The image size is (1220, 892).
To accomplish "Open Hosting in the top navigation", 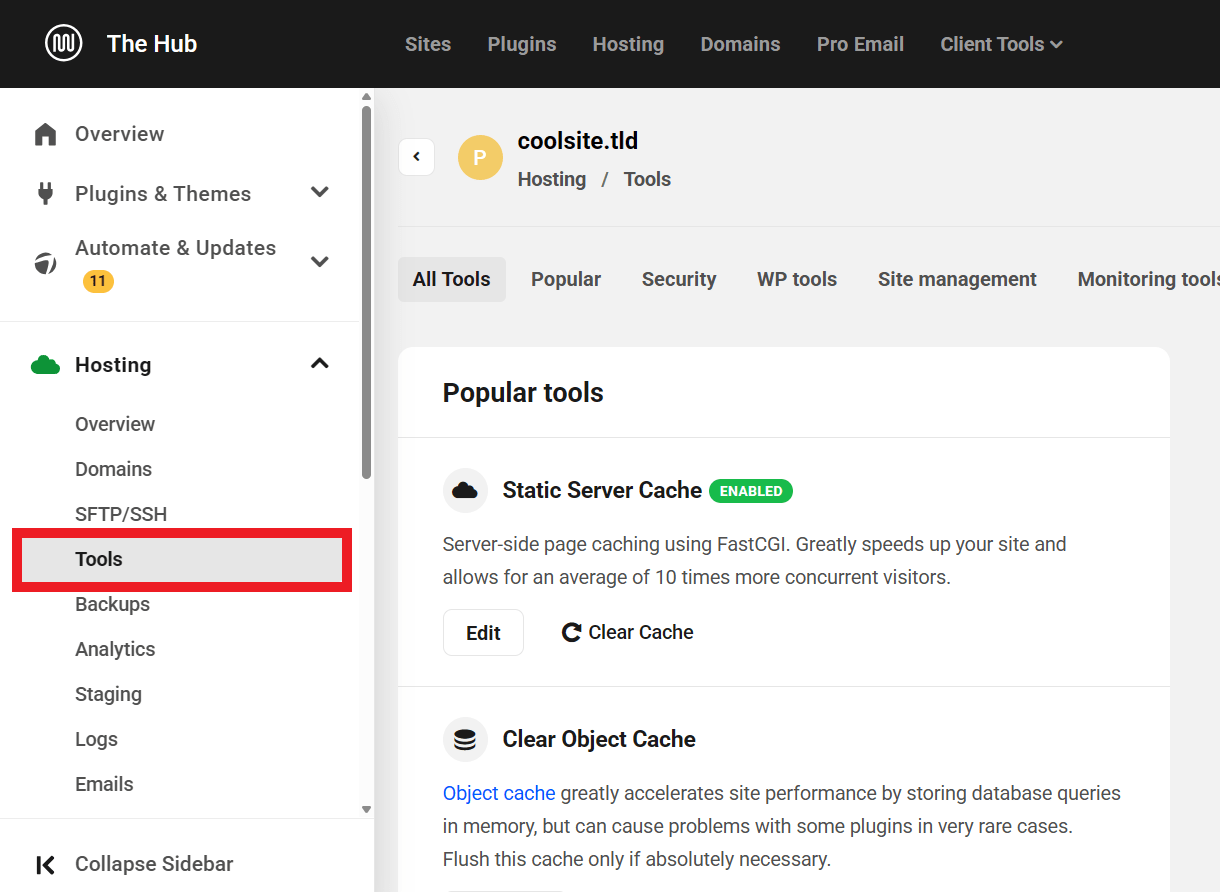I will (x=628, y=44).
